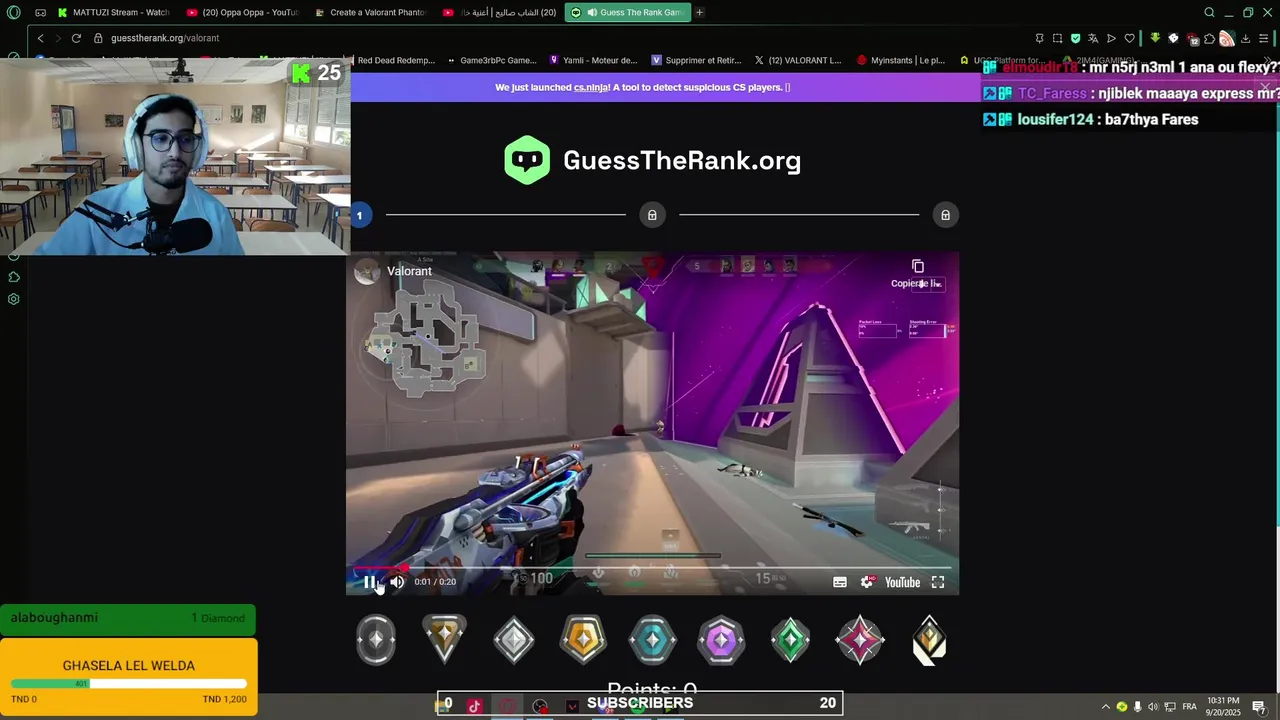Open (12) VALORANT L... bookmark

tap(797, 60)
